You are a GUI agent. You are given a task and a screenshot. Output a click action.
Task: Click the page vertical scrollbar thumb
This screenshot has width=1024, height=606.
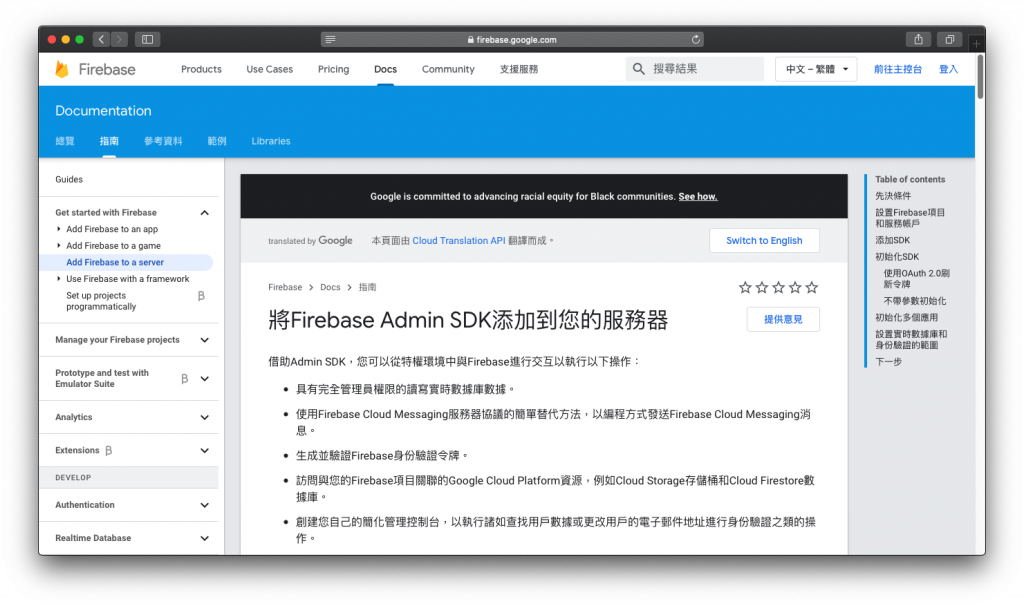pos(980,76)
